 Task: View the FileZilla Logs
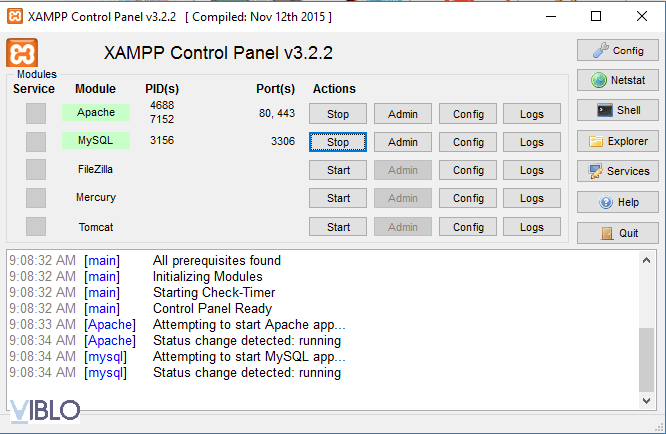tap(532, 170)
